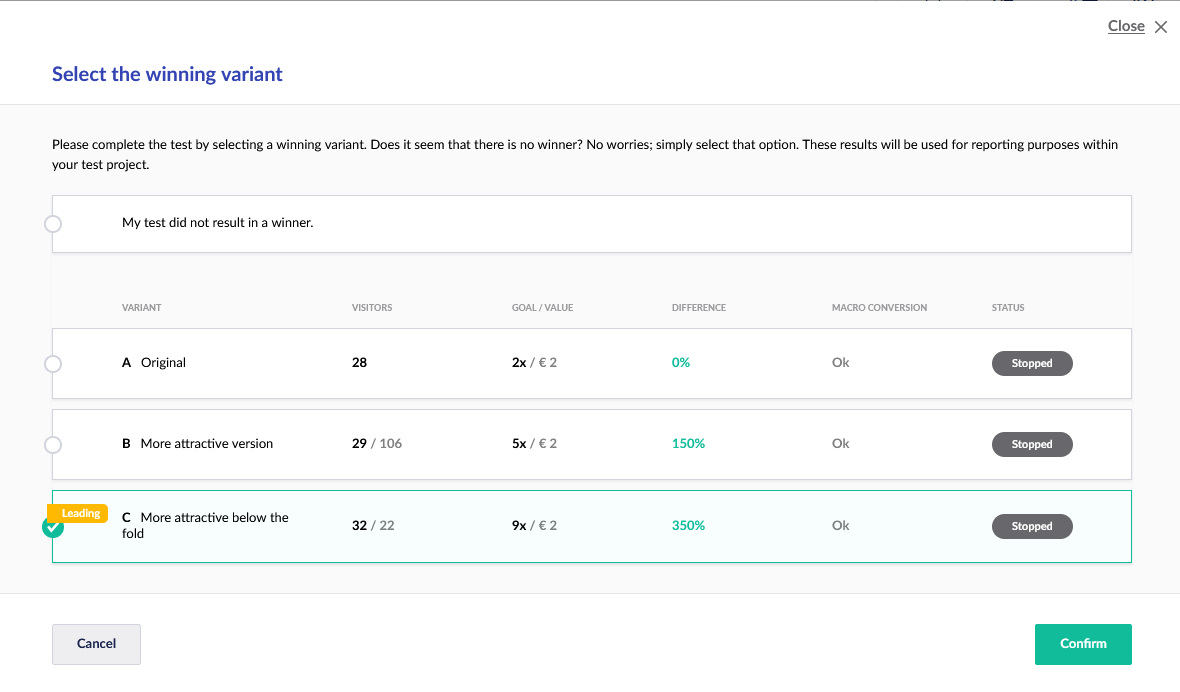Screen dimensions: 1180x692
Task: Confirm the winning variant selection
Action: coord(1082,644)
